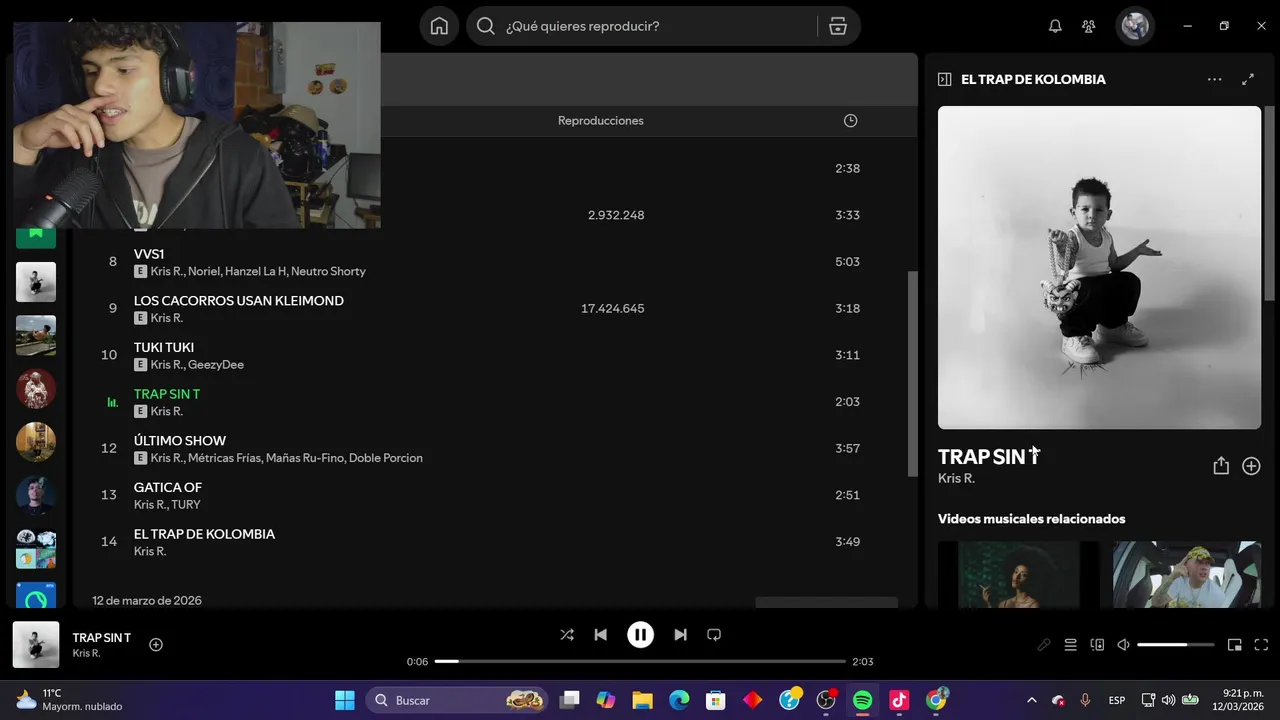
Task: Share TRAP SIN T from side panel
Action: (1221, 466)
